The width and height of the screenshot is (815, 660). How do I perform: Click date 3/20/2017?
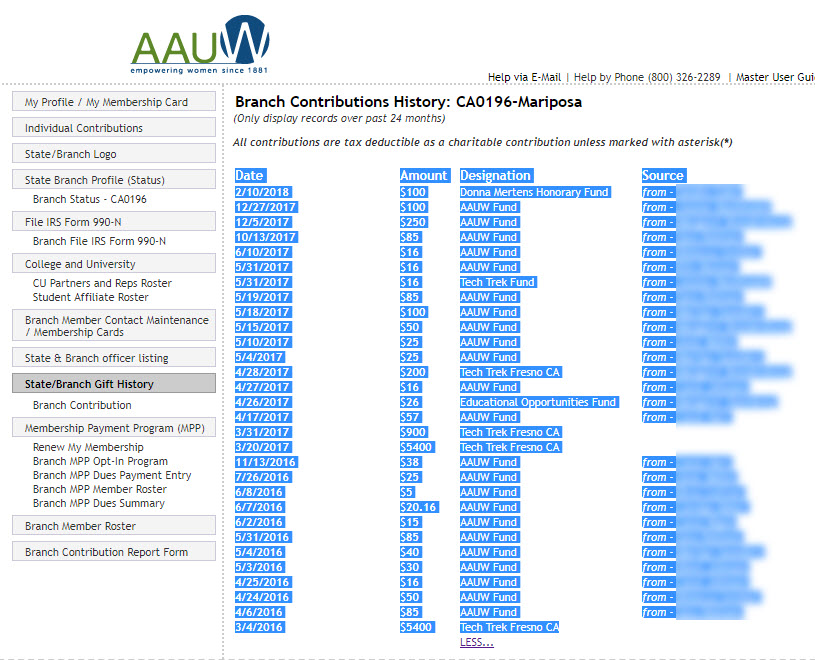coord(262,447)
